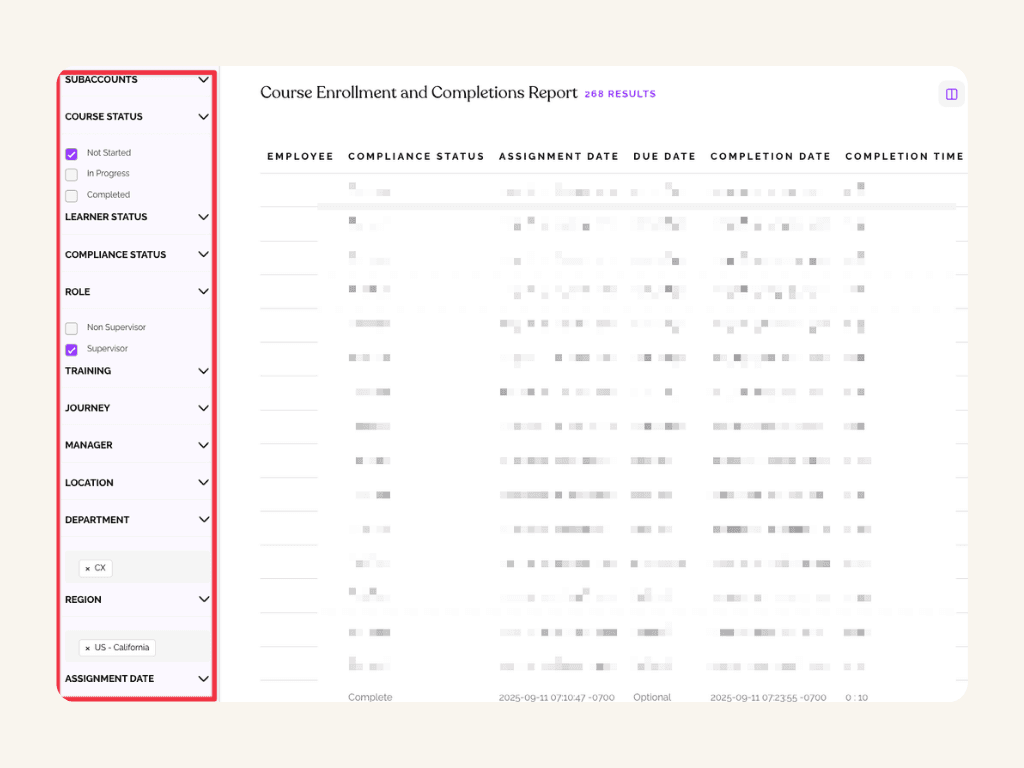Expand the Training filter chevron
This screenshot has width=1024, height=768.
tap(203, 371)
